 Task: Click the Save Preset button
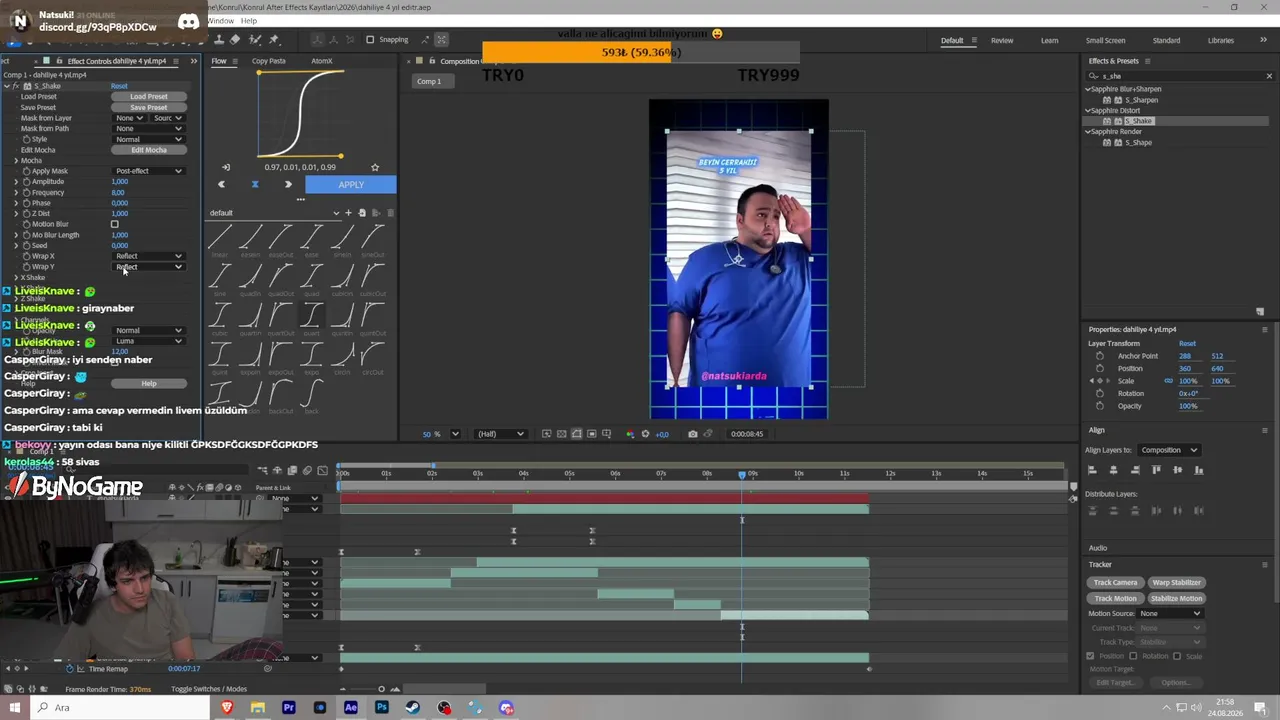[x=149, y=107]
